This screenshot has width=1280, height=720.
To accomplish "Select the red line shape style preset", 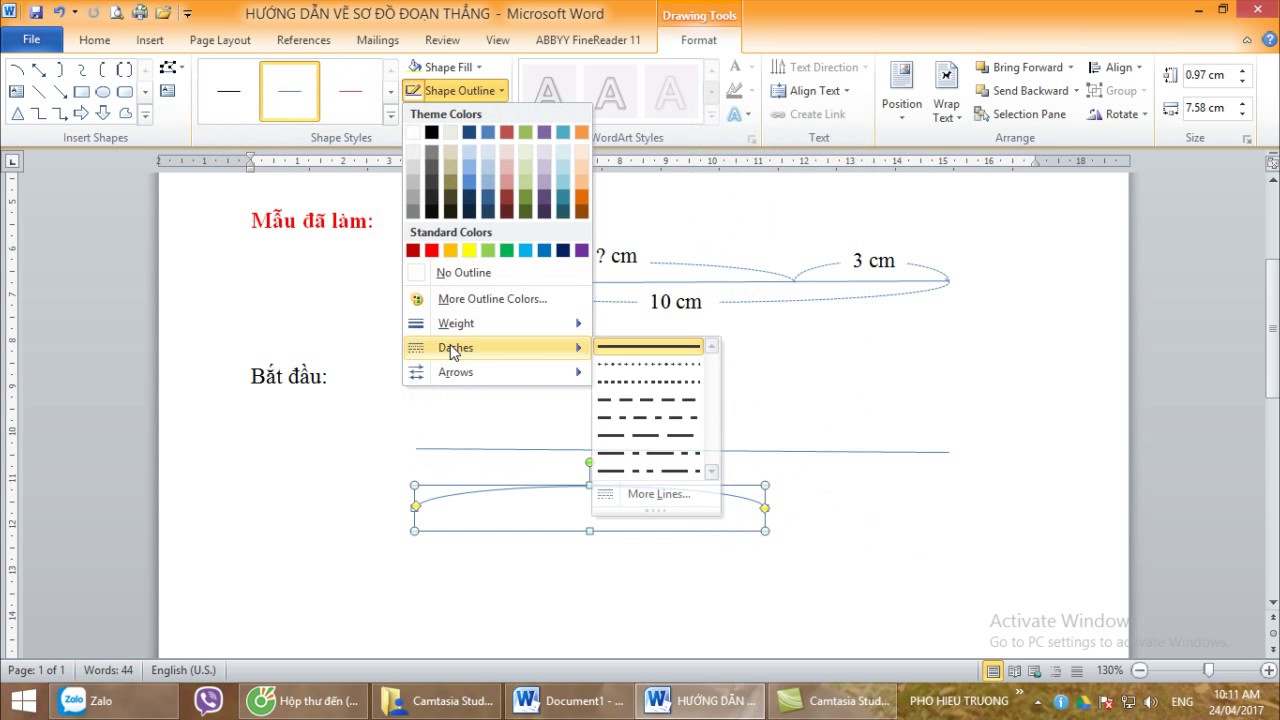I will (x=350, y=91).
